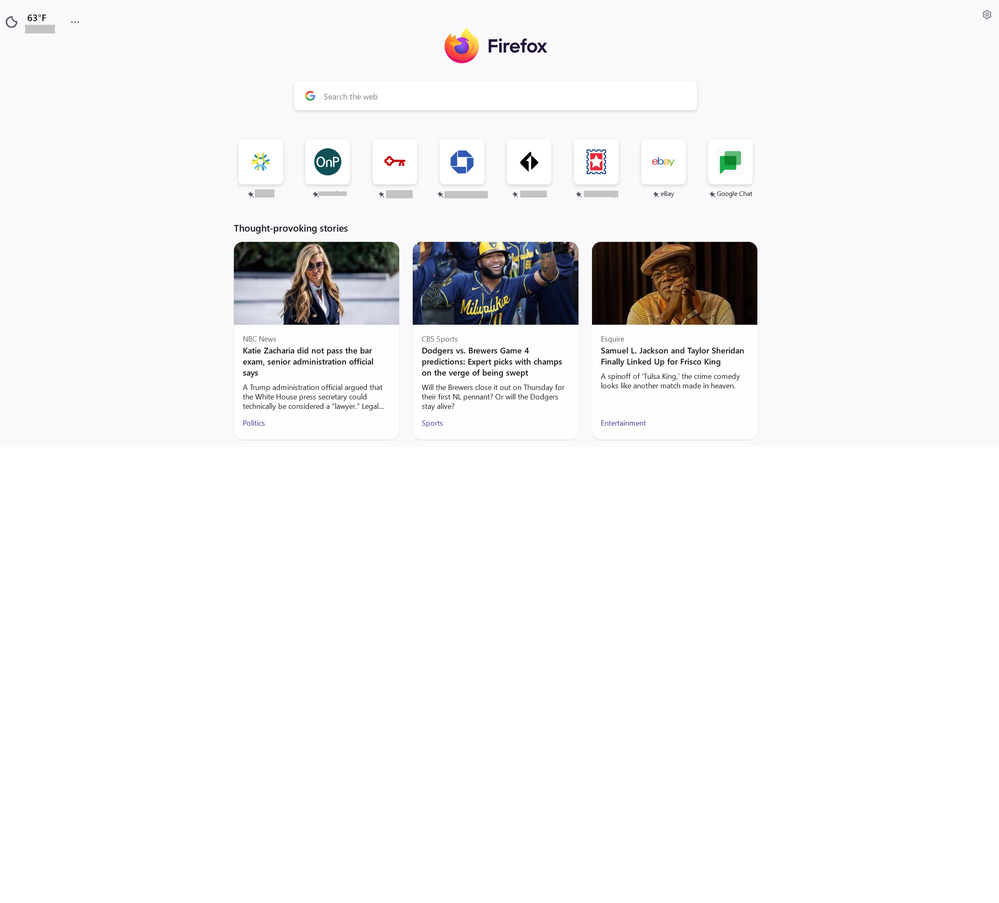Image resolution: width=999 pixels, height=903 pixels.
Task: Open the red star stamp shortcut tile
Action: (x=596, y=162)
